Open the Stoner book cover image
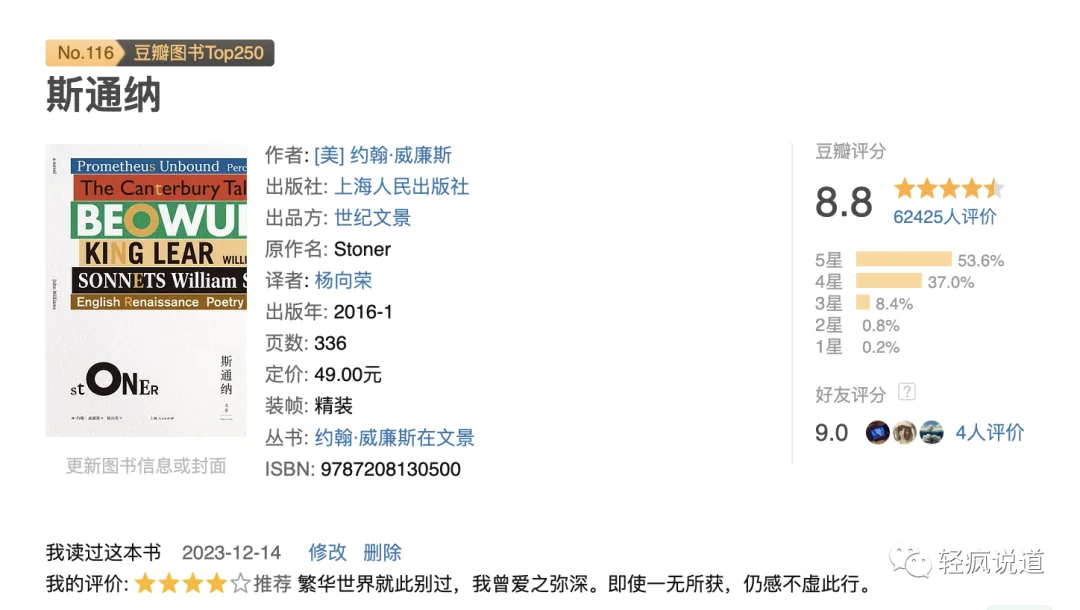Screen dimensions: 1080x610 point(146,290)
